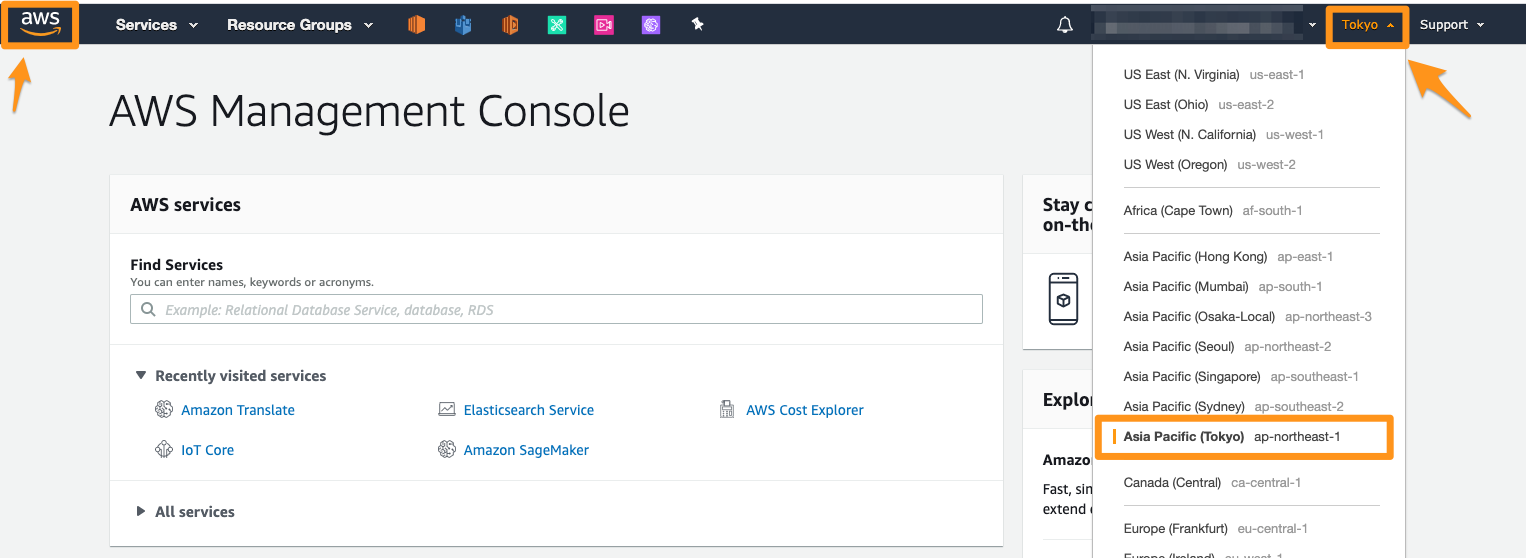Open the Amazon Translate link
1526x558 pixels.
(238, 410)
